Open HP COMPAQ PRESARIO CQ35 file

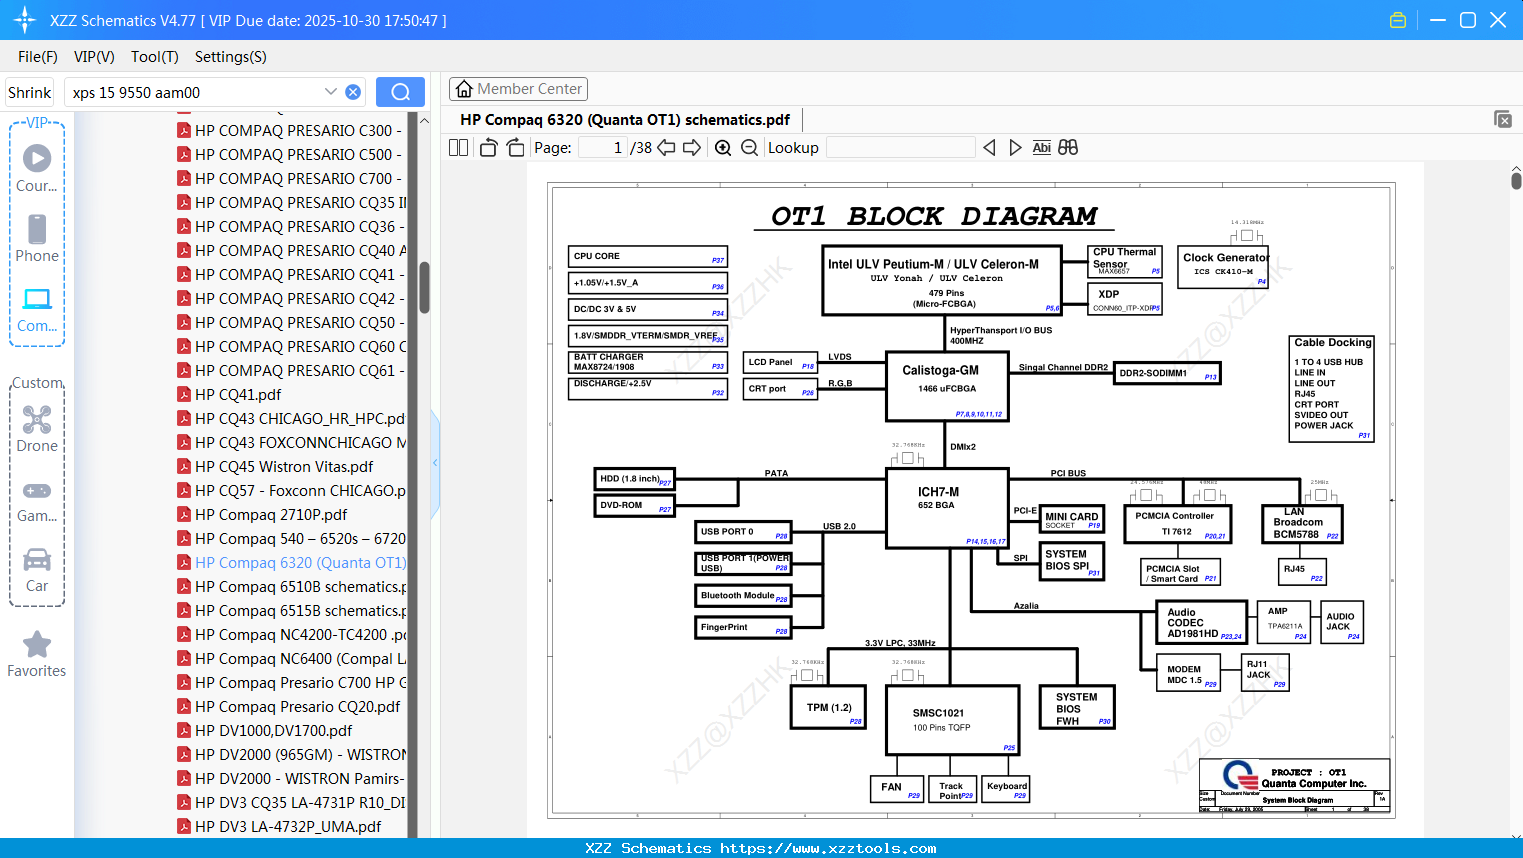pyautogui.click(x=290, y=202)
